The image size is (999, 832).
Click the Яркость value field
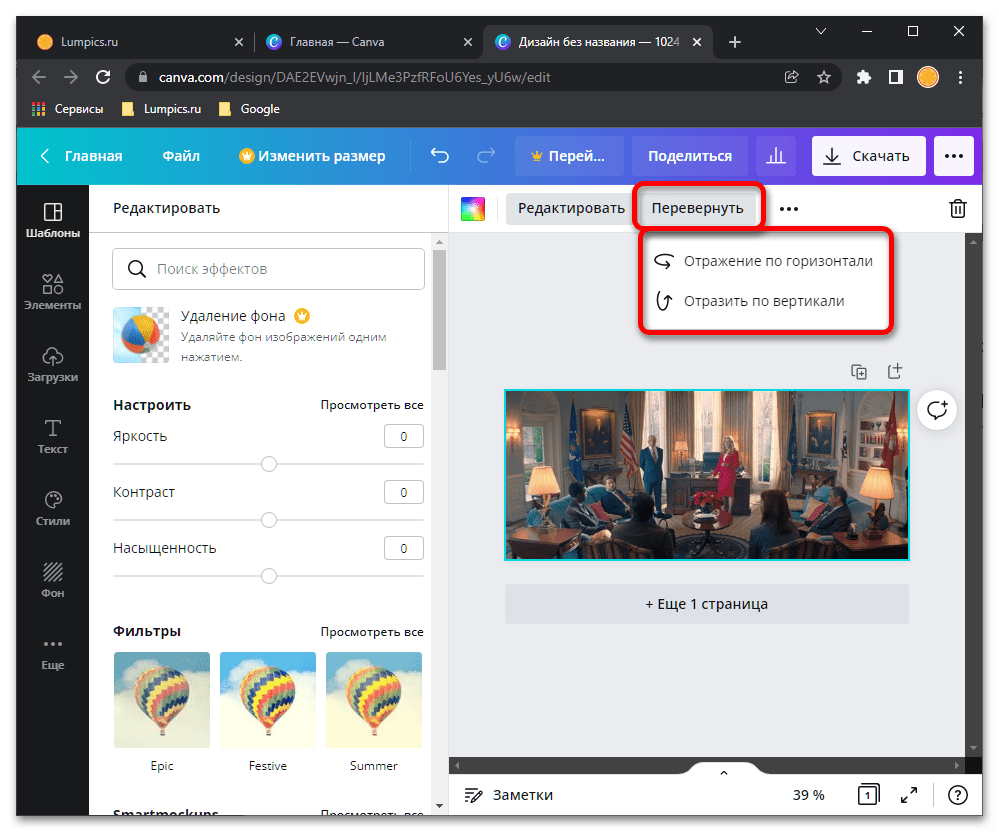pos(403,436)
